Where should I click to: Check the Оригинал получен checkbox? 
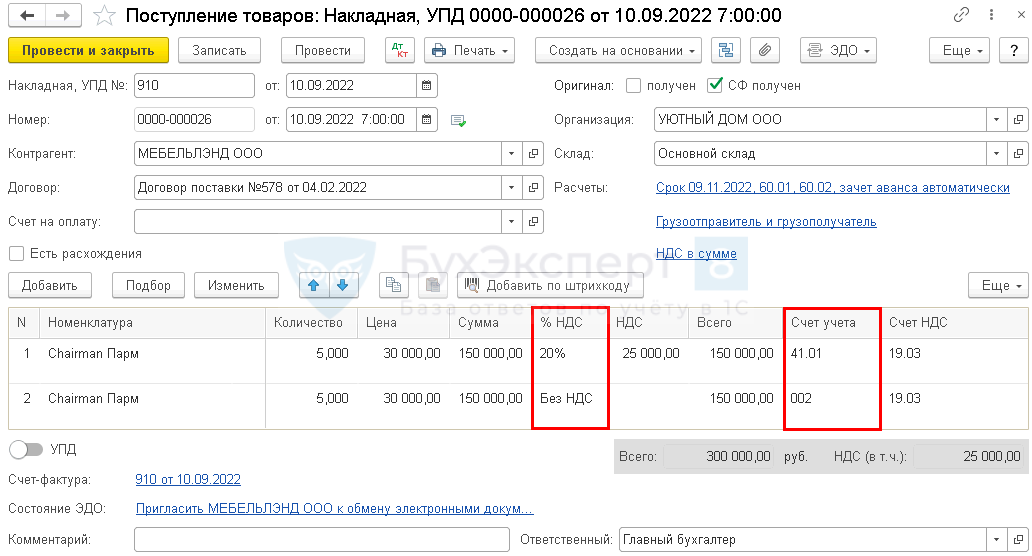click(633, 86)
